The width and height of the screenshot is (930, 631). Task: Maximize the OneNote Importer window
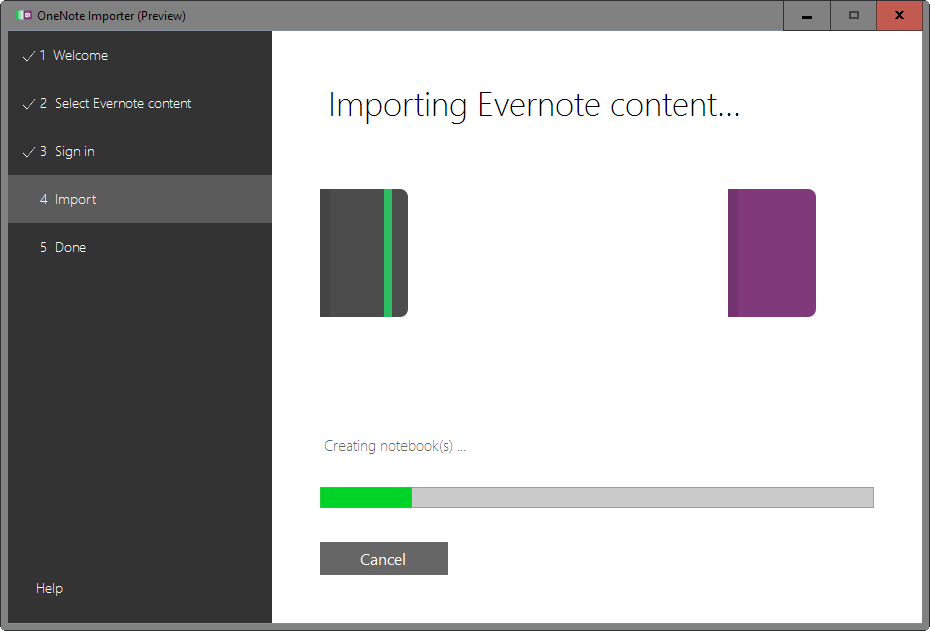853,16
